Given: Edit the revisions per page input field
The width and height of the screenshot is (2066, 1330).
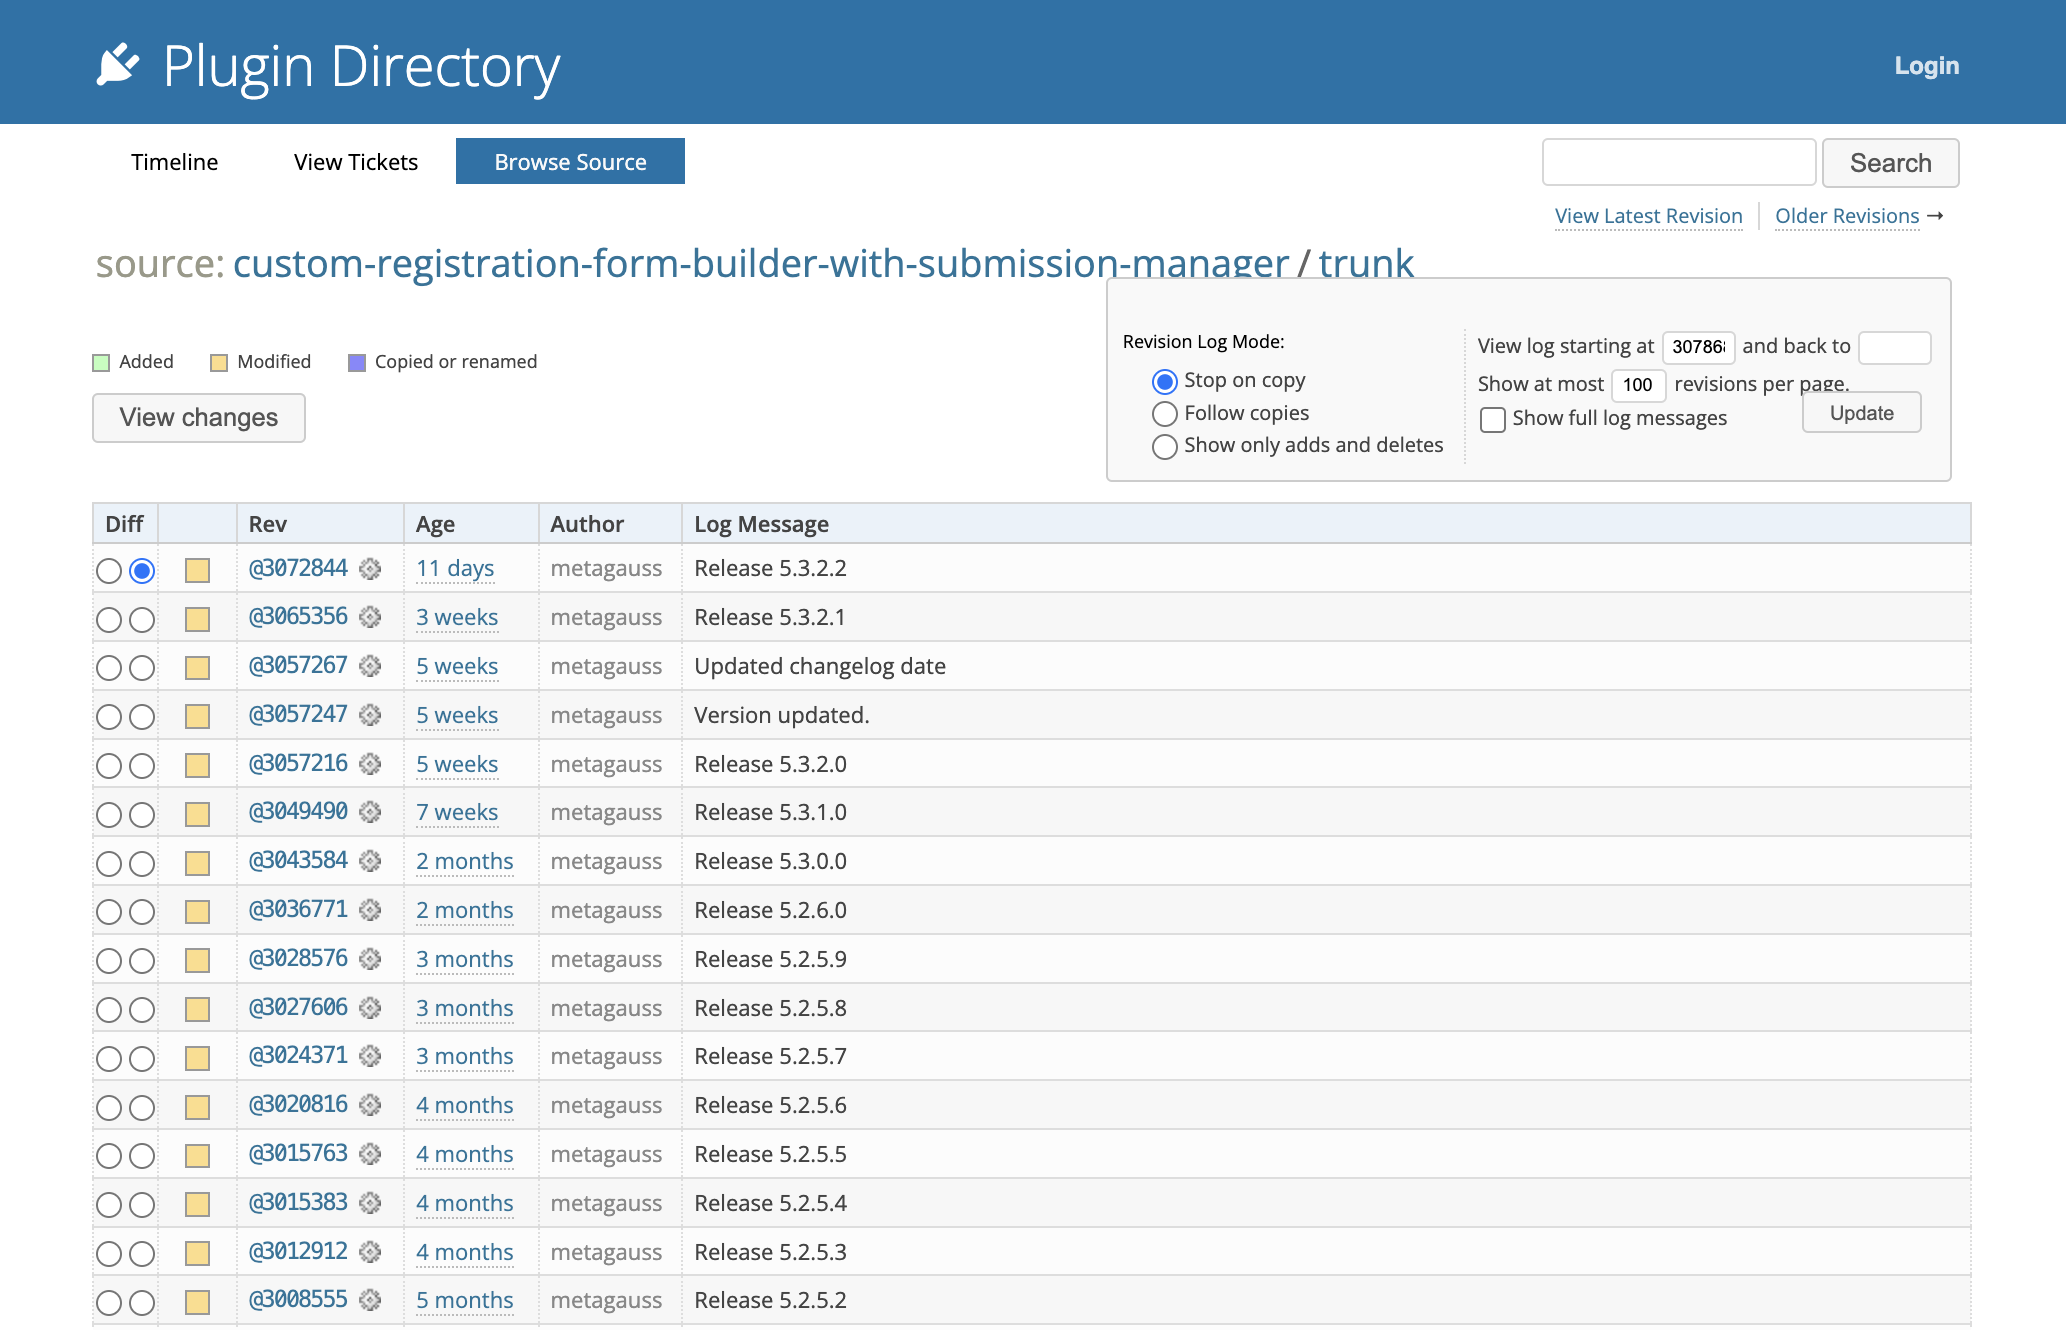Looking at the screenshot, I should tap(1638, 383).
